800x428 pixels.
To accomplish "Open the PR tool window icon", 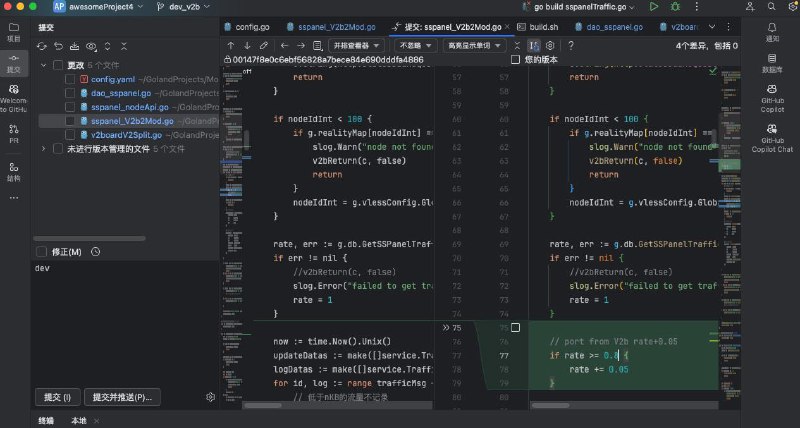I will tap(14, 133).
